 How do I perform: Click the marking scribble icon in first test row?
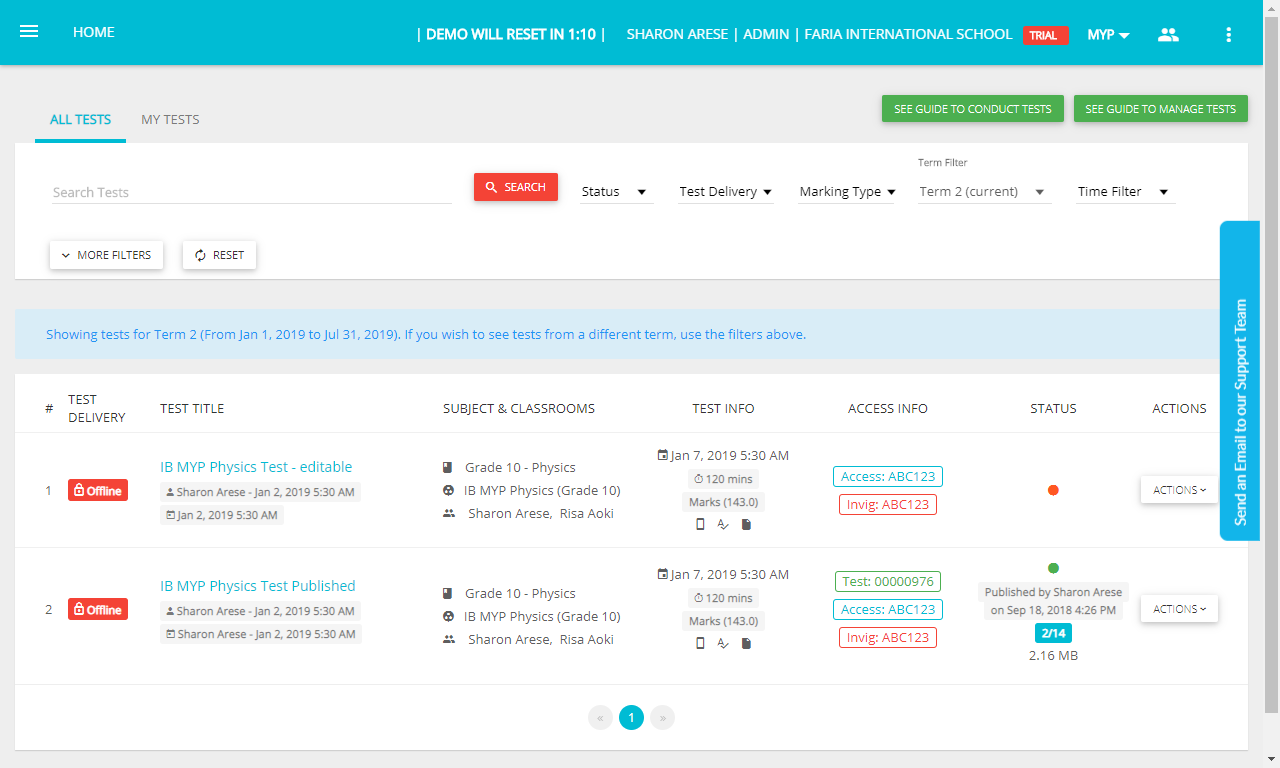(723, 524)
